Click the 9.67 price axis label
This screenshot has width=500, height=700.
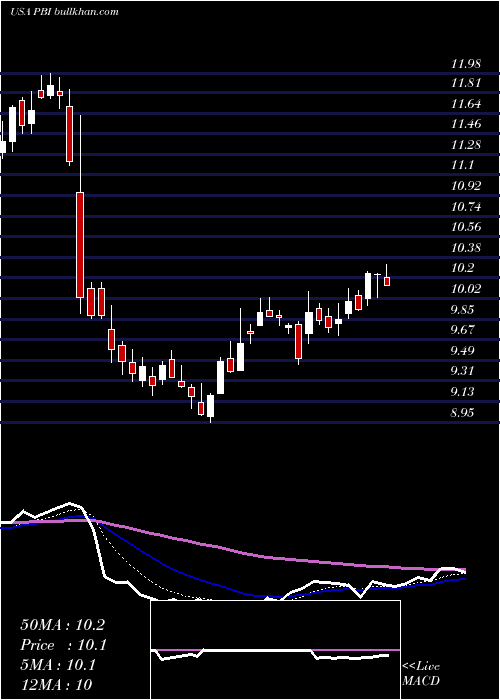click(x=462, y=330)
